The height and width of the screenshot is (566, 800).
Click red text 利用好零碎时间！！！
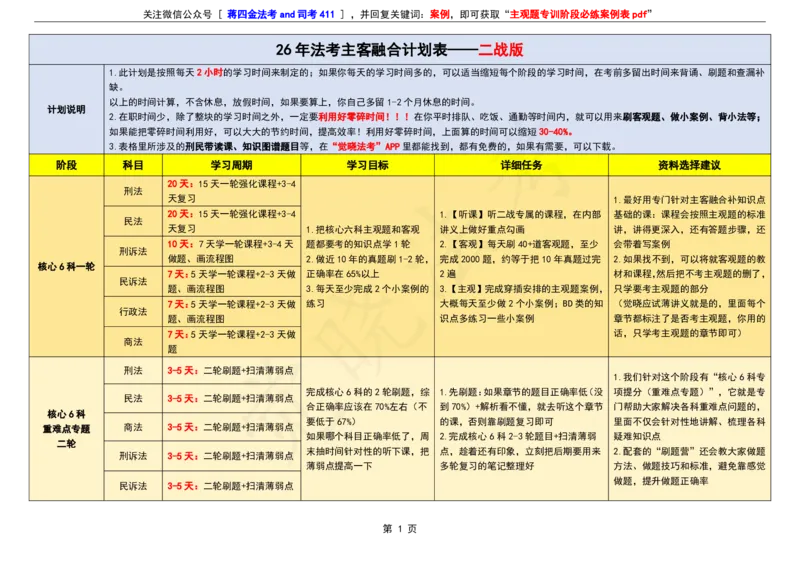(x=363, y=117)
